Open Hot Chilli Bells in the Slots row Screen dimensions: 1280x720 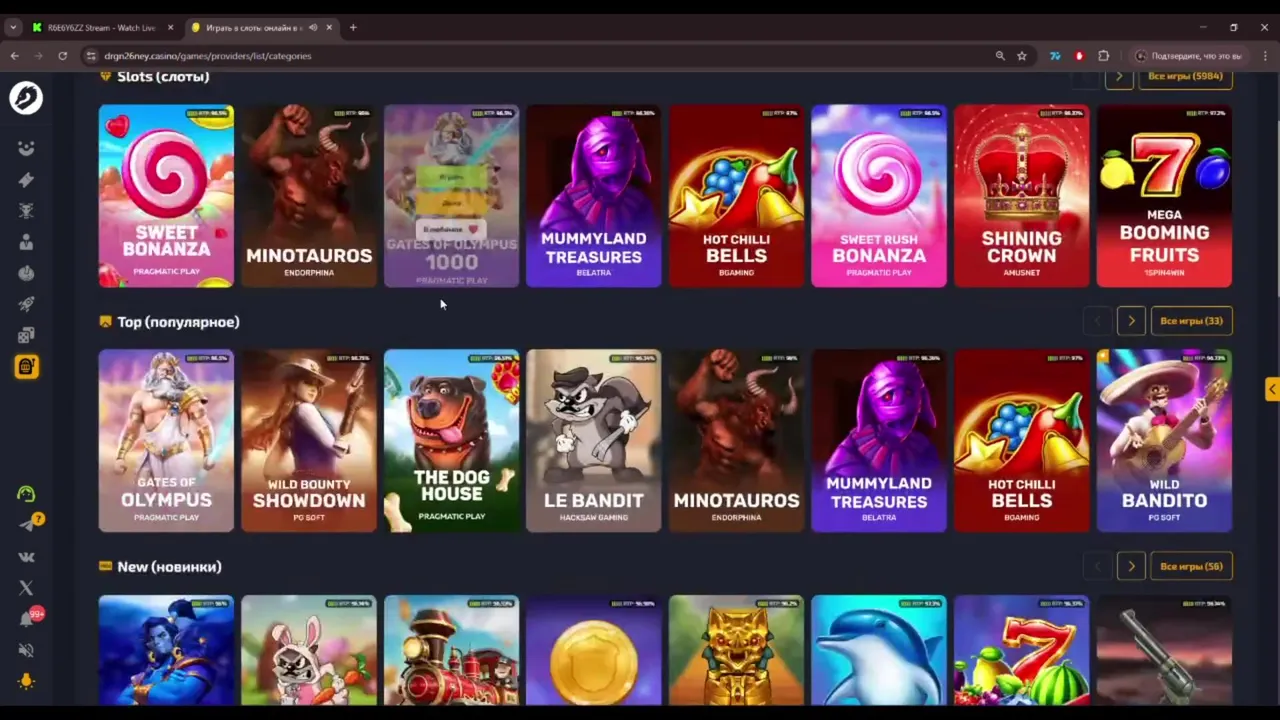736,196
